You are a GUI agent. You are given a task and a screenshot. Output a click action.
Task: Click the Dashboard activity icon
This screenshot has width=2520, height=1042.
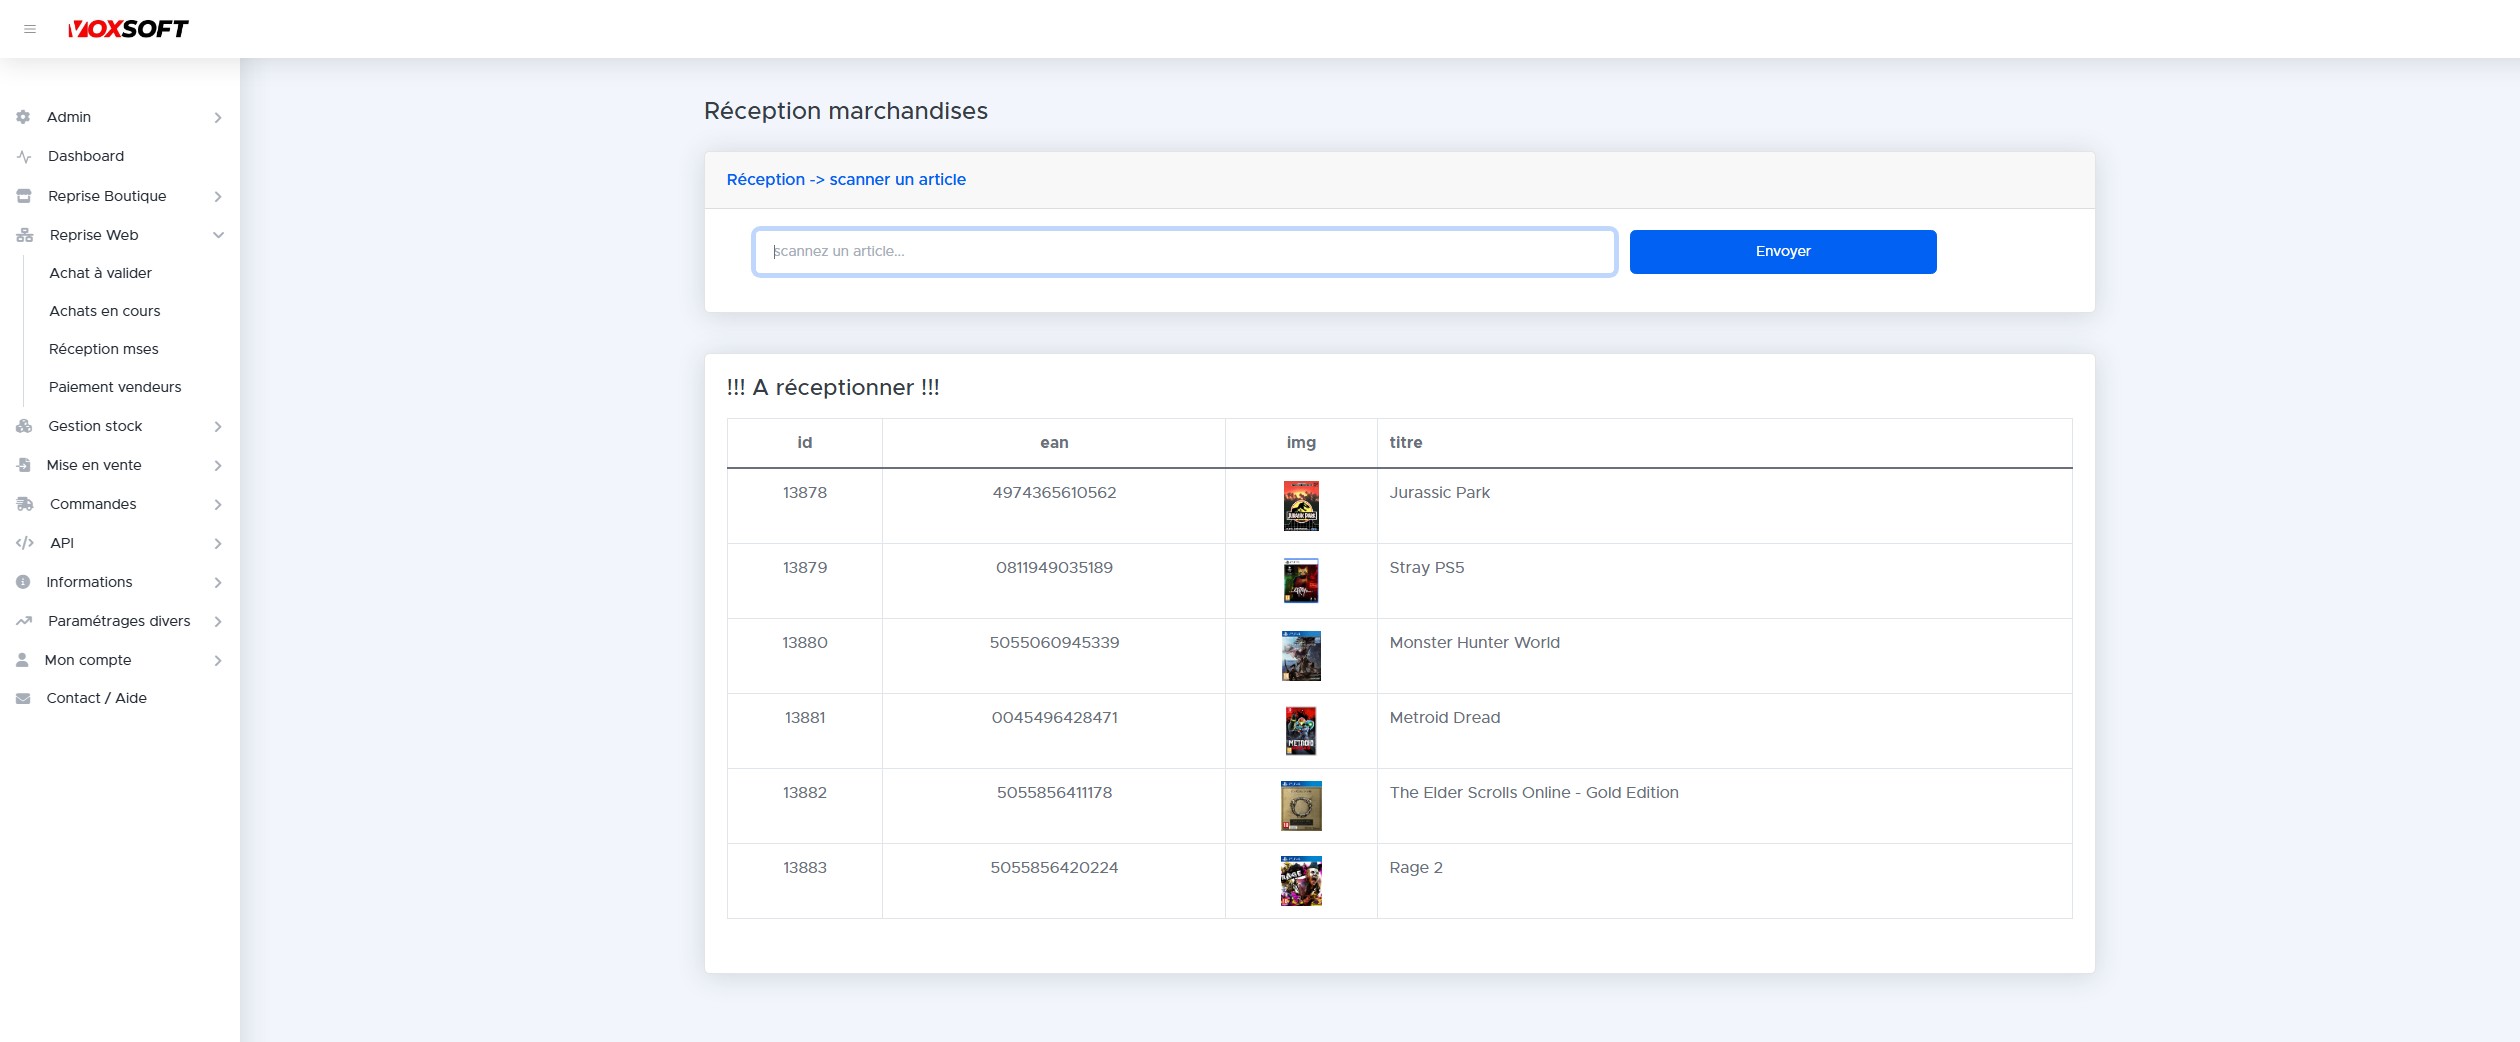[x=24, y=157]
